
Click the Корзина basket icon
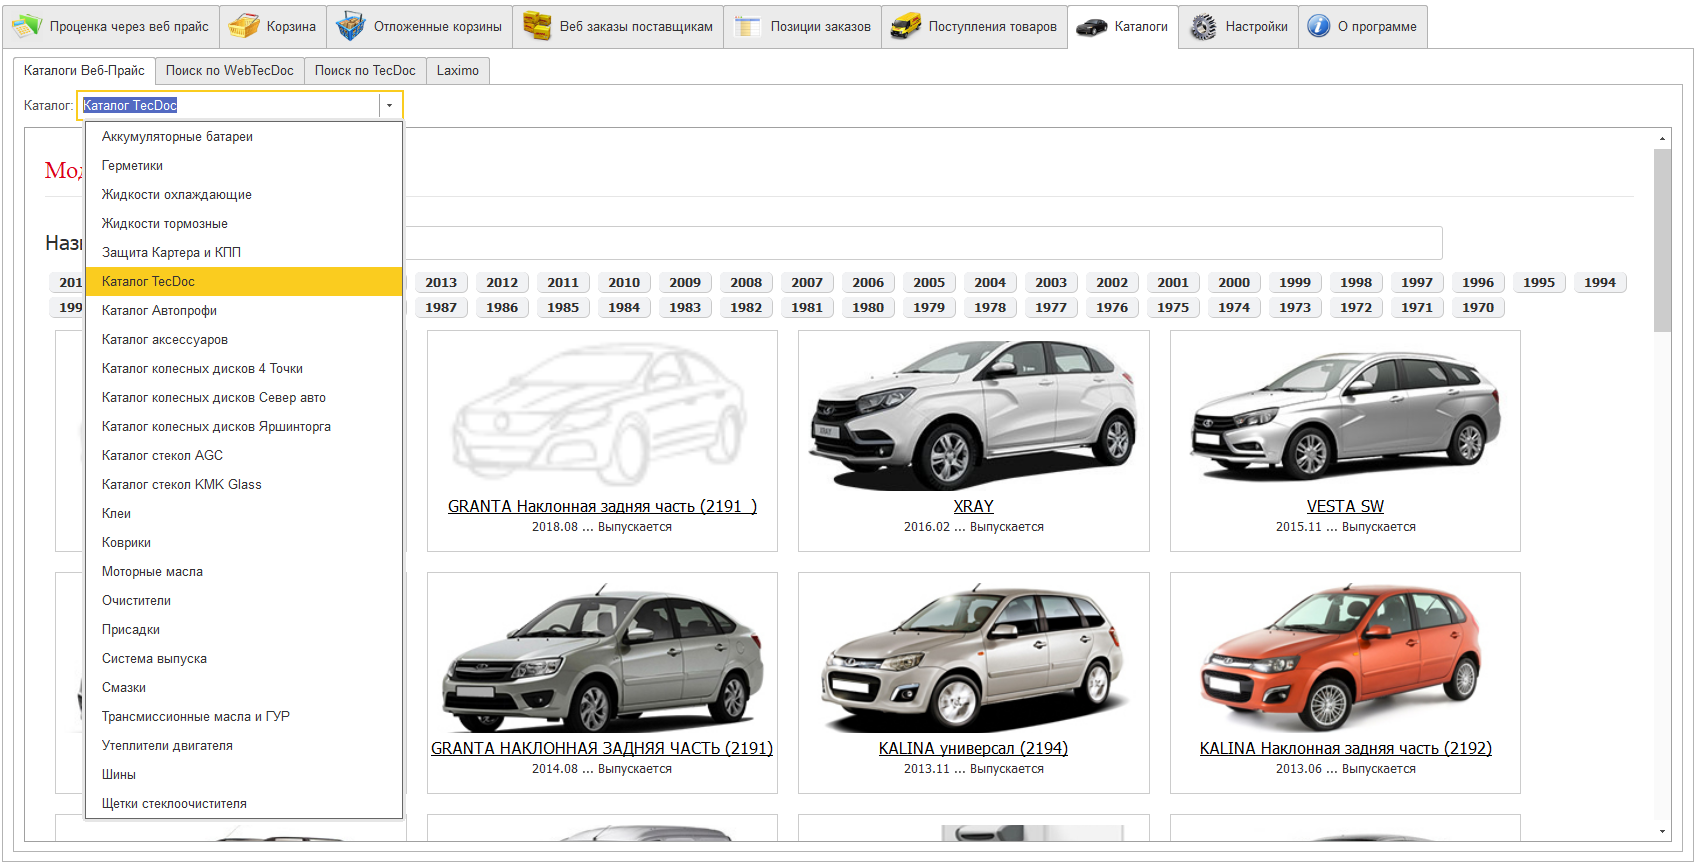tap(243, 26)
